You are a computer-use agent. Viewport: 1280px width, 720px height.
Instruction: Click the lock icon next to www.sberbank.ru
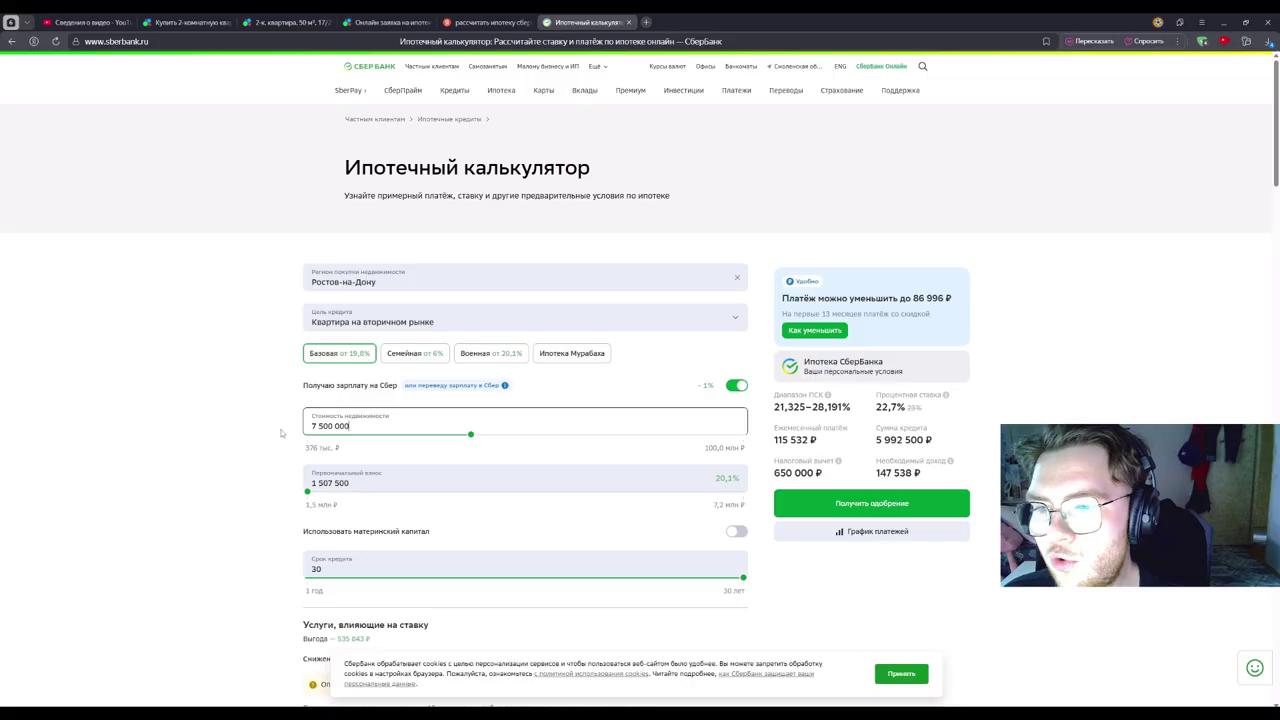76,41
